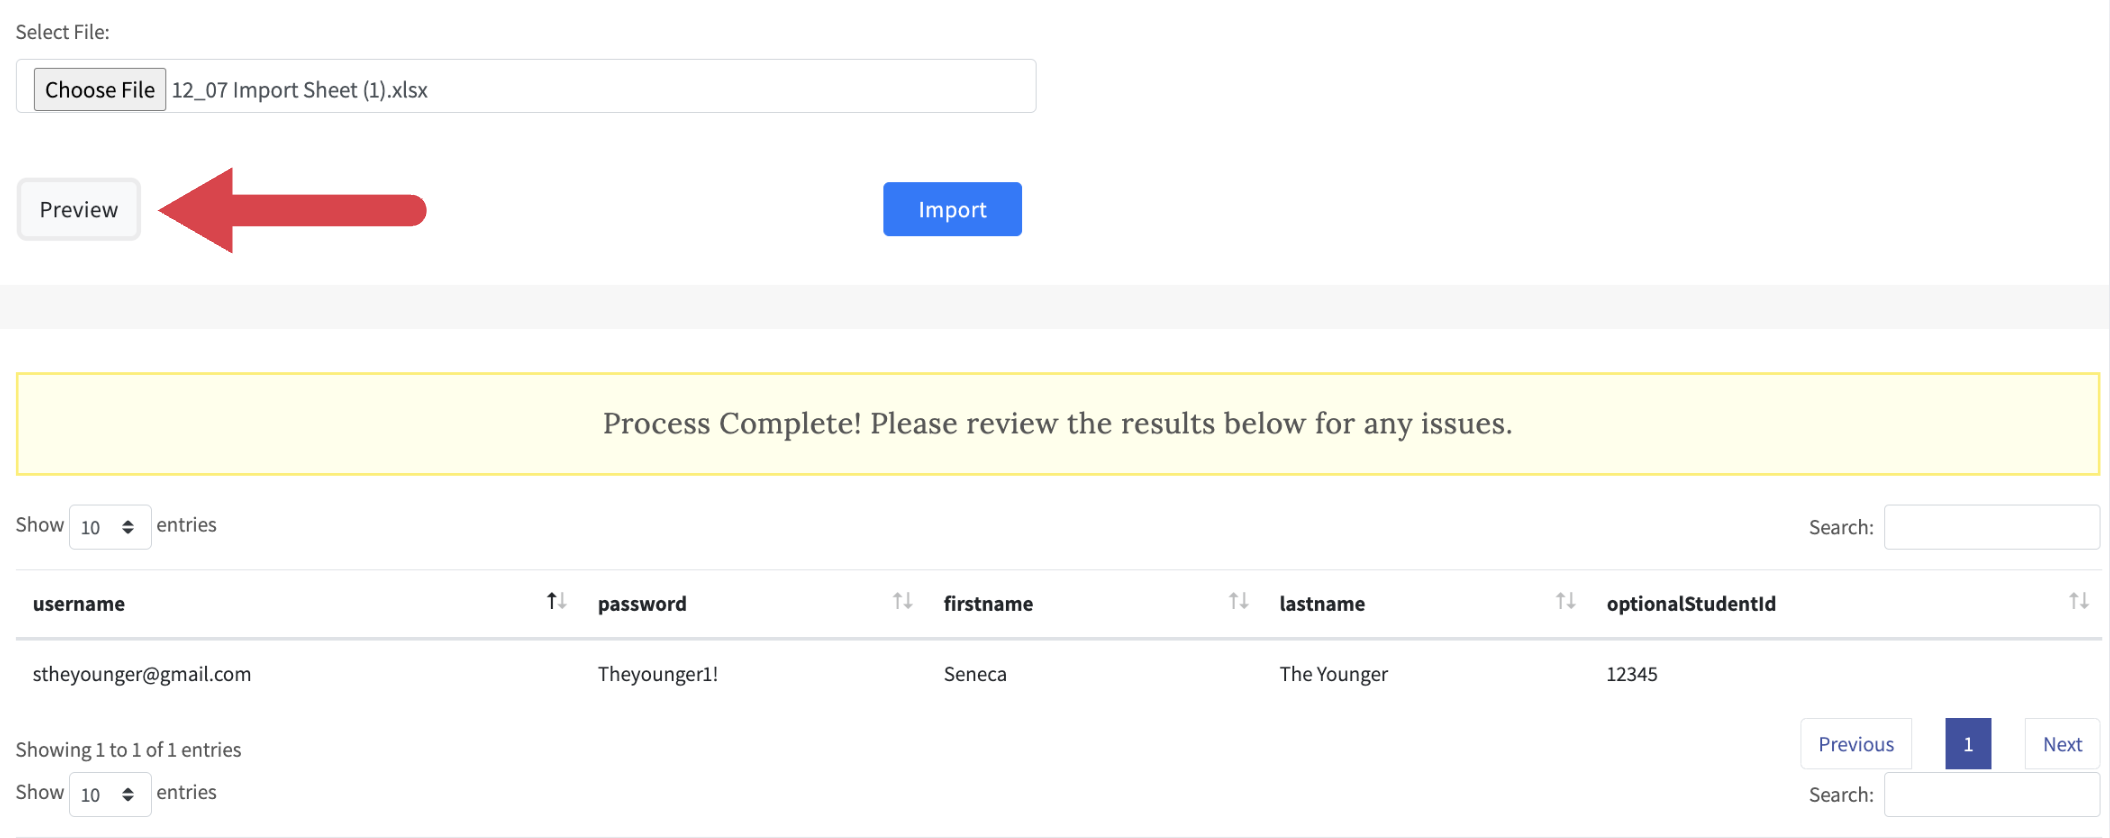Click the Choose File button
The height and width of the screenshot is (838, 2110).
pyautogui.click(x=100, y=90)
